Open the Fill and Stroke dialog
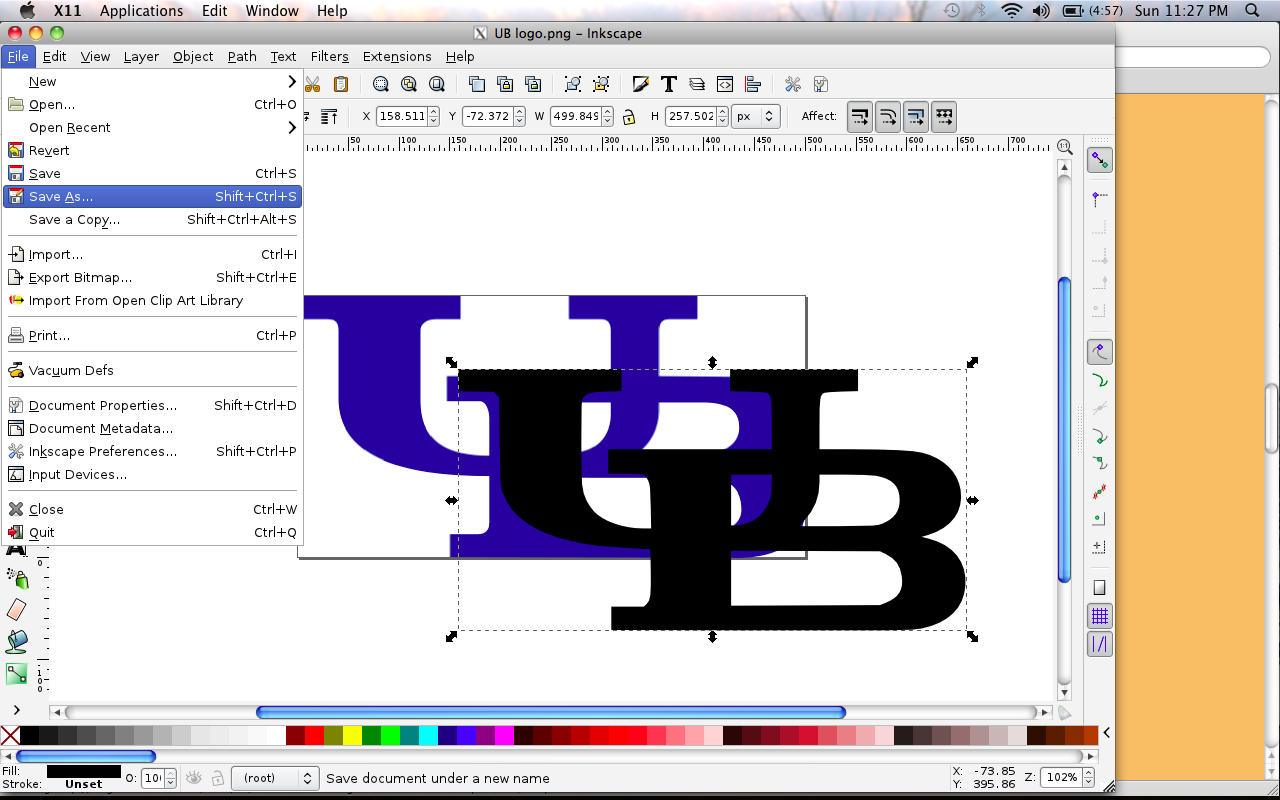Image resolution: width=1280 pixels, height=800 pixels. point(641,84)
